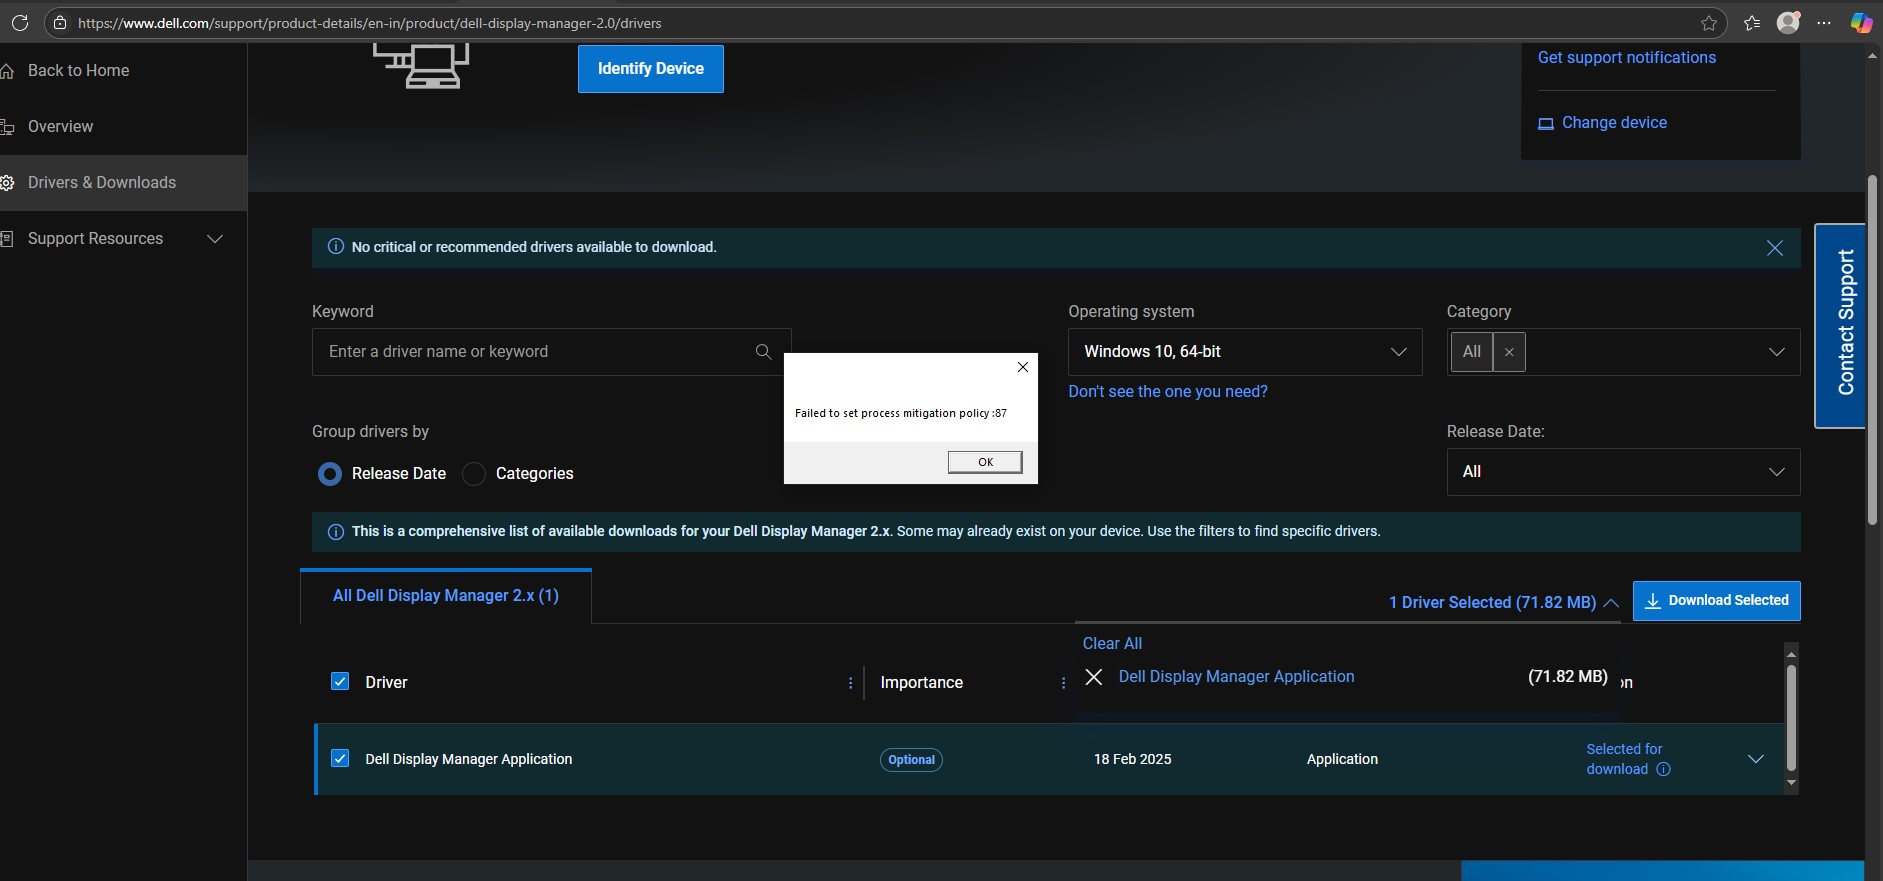1883x881 pixels.
Task: Remove Dell Display Manager Application from selection
Action: 1094,677
